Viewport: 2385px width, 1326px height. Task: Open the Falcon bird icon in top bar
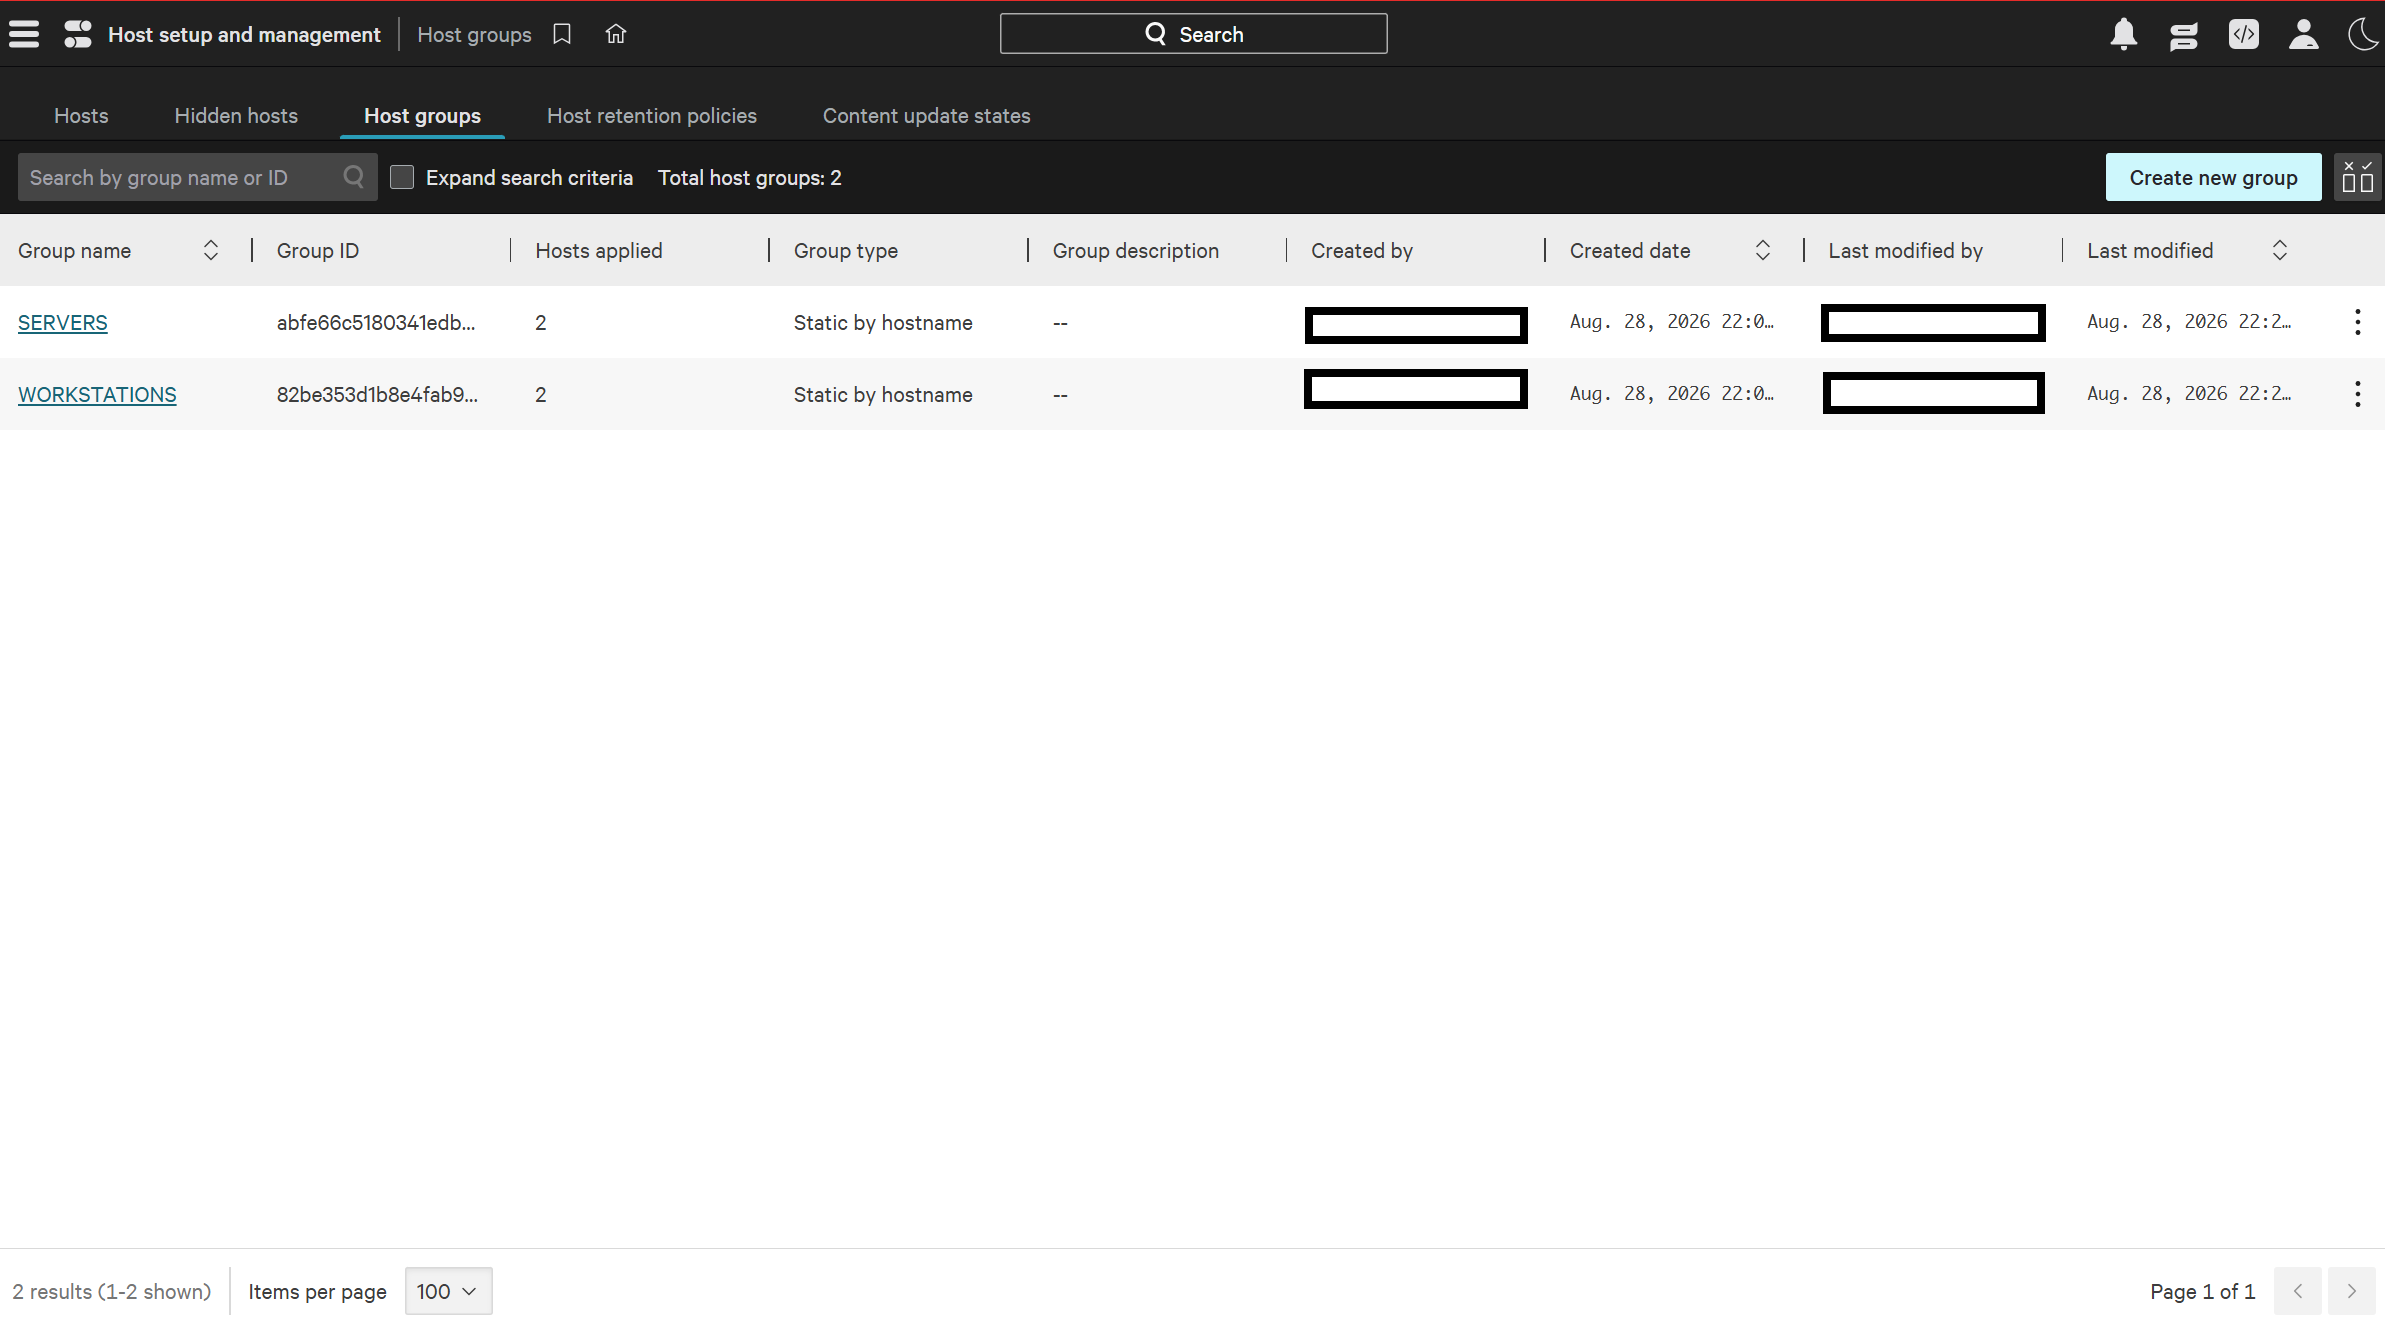pyautogui.click(x=2184, y=35)
